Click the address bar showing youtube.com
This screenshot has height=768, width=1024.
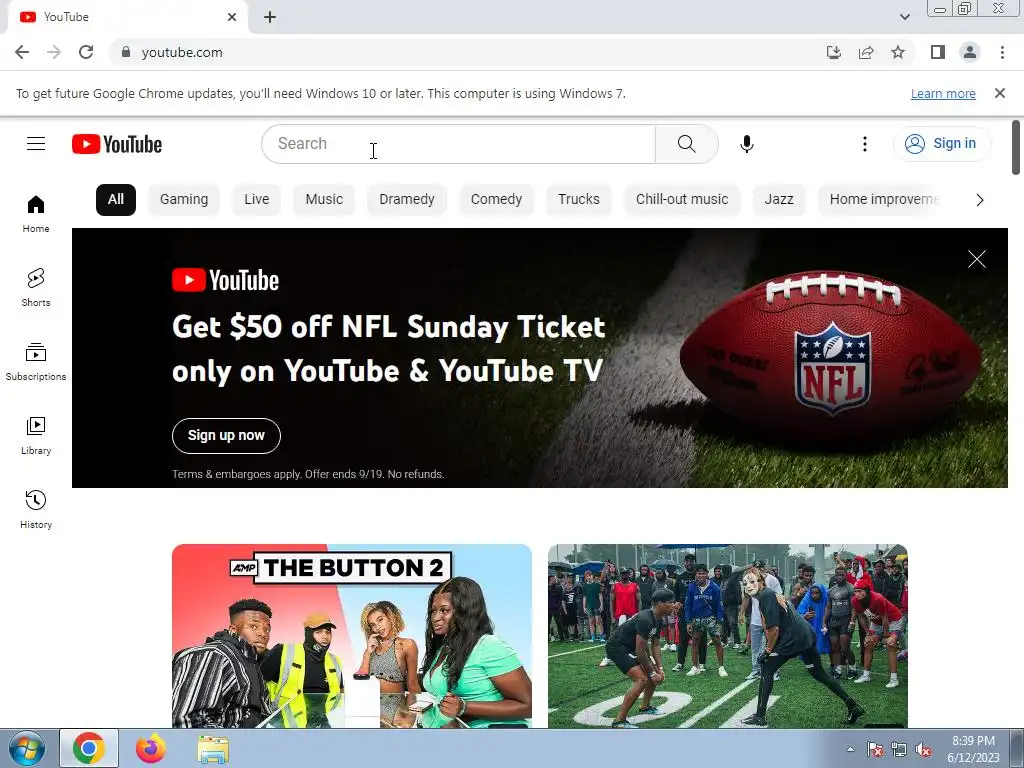tap(464, 52)
